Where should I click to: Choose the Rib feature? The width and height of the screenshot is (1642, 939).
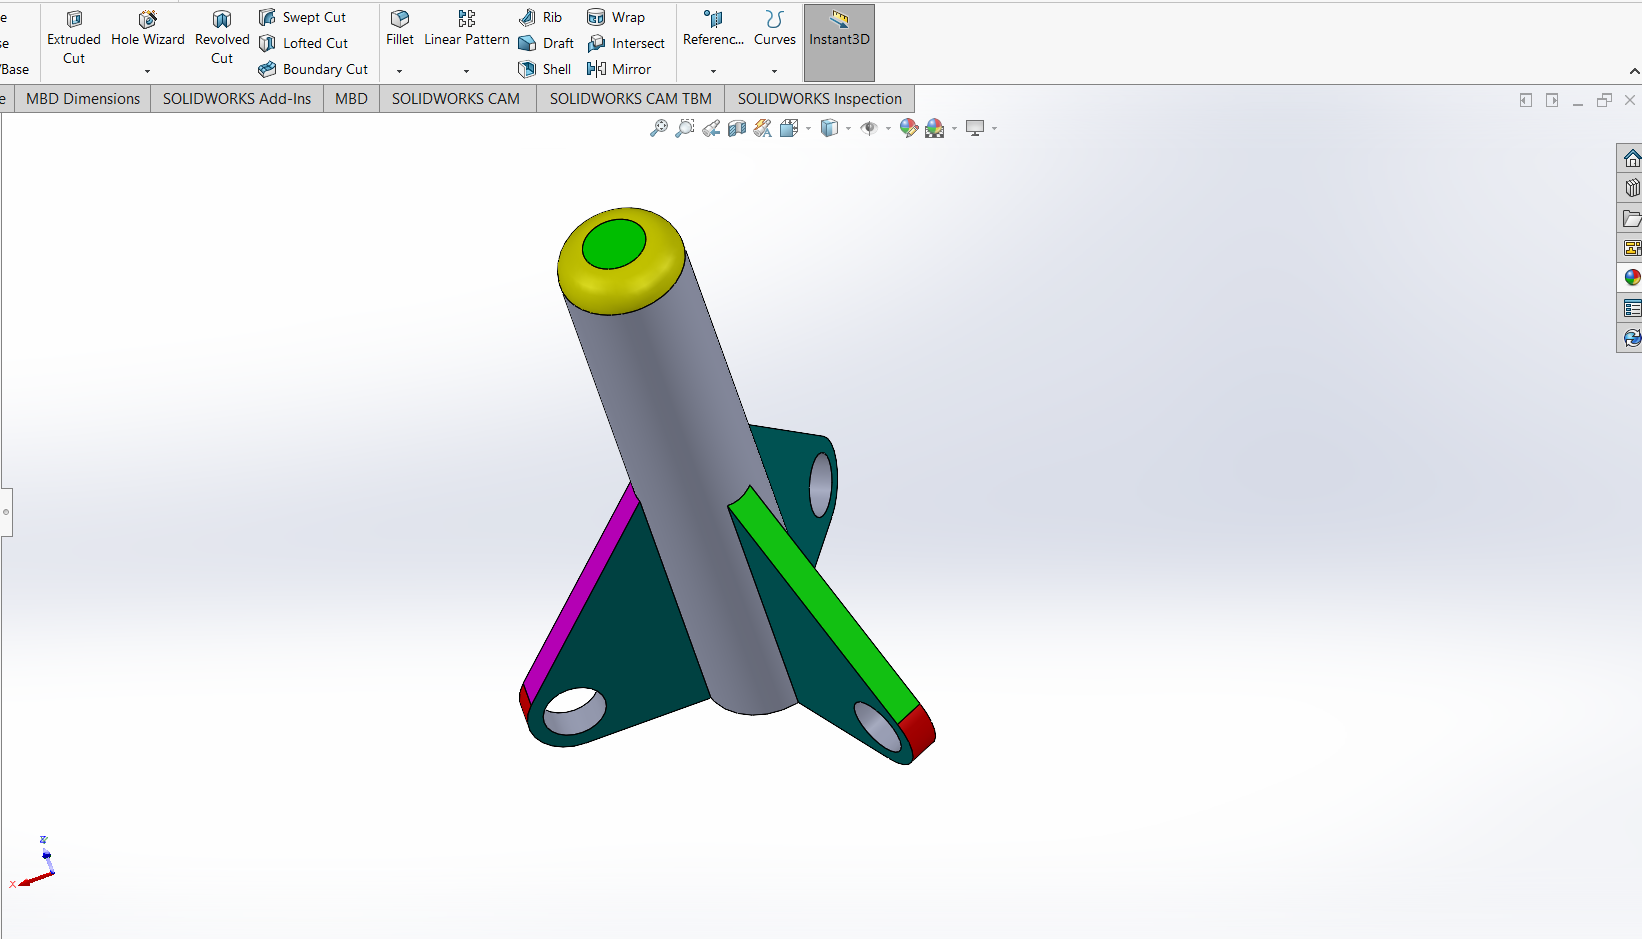[x=540, y=17]
